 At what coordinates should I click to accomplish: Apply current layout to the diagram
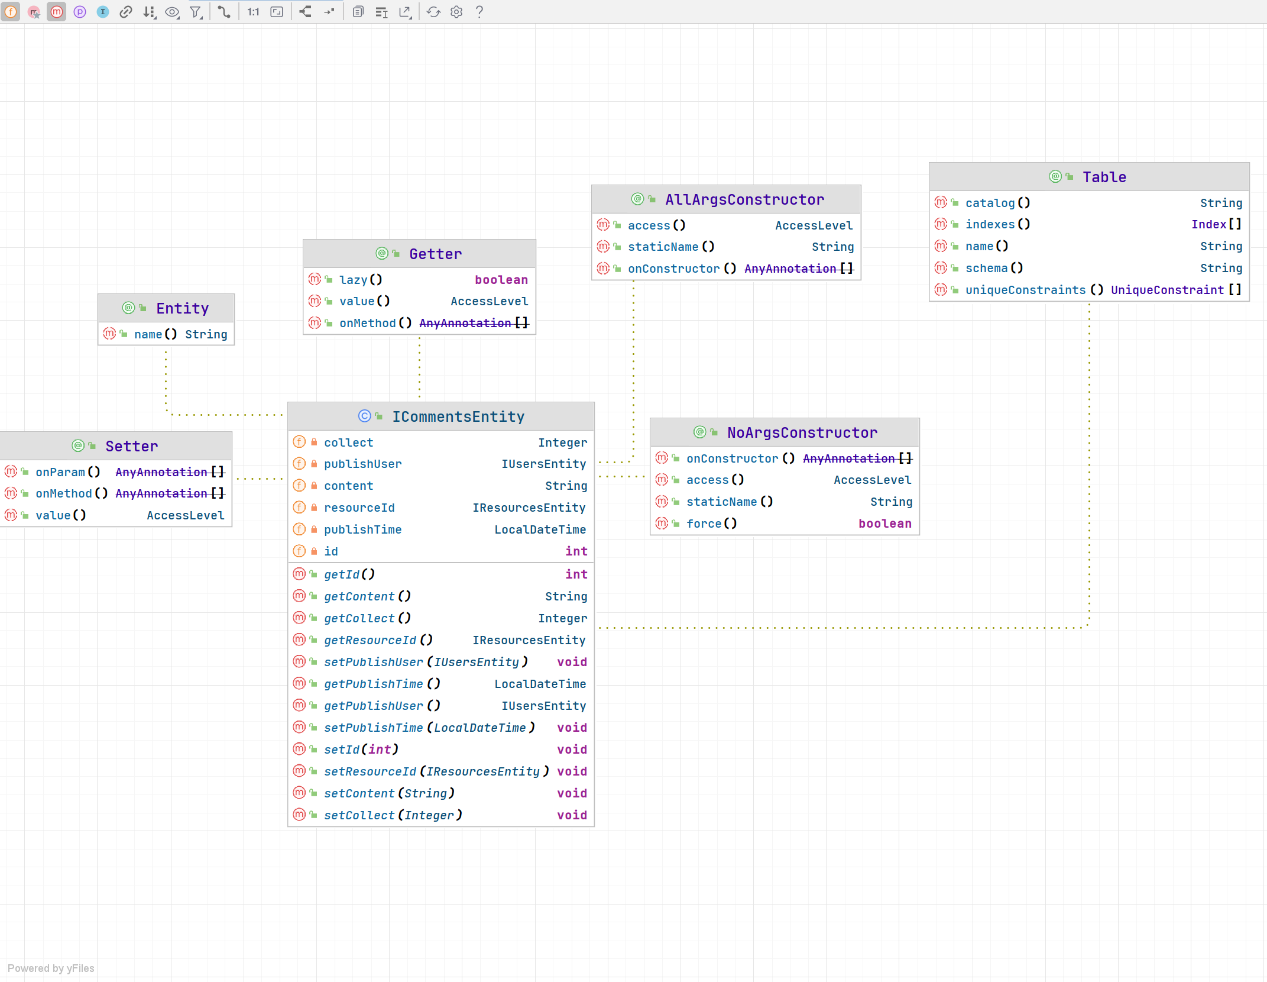pos(305,12)
